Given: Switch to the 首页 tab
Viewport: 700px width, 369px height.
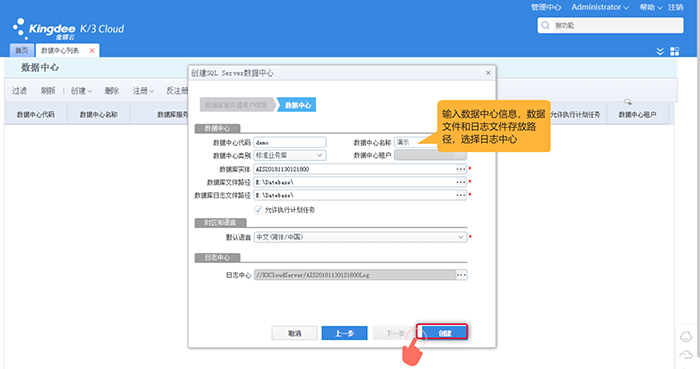Looking at the screenshot, I should point(21,50).
